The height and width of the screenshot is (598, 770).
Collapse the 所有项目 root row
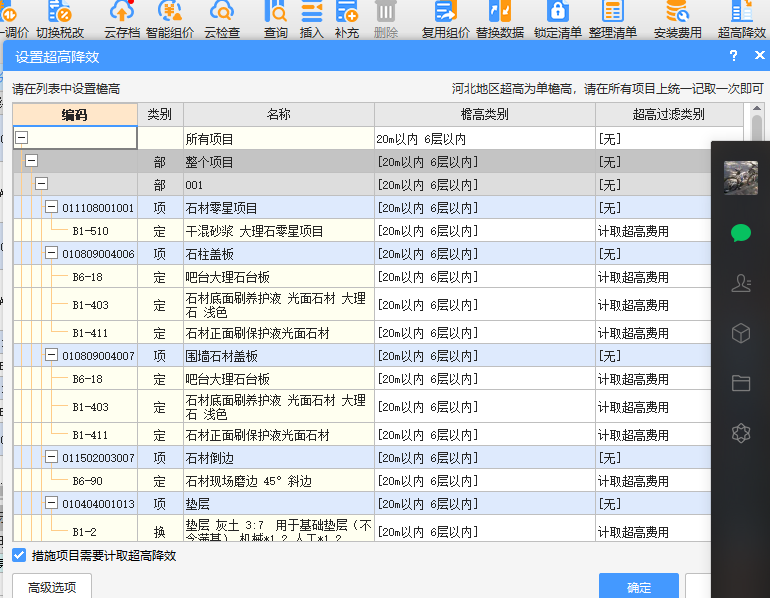pyautogui.click(x=21, y=137)
